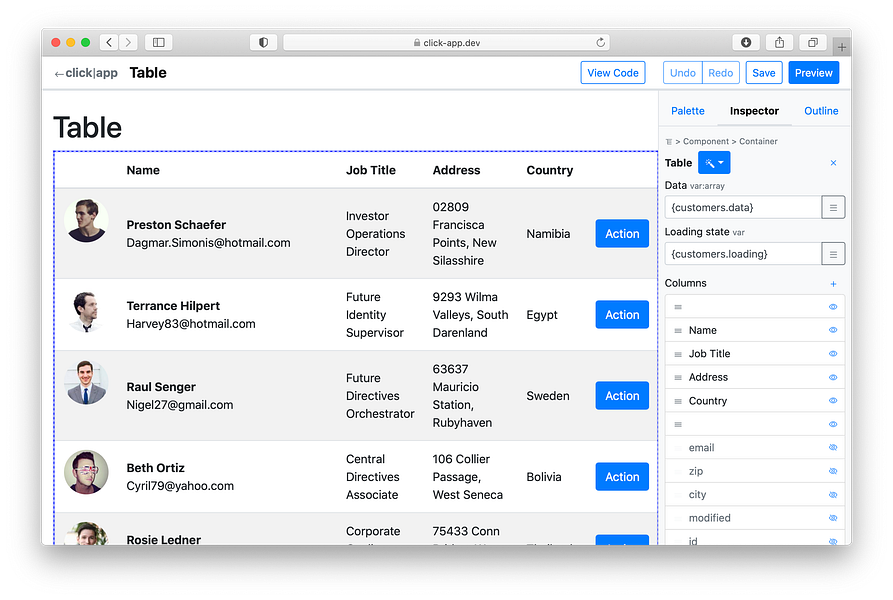This screenshot has height=600, width=893.
Task: Hide the Name column via eye icon
Action: pos(833,330)
